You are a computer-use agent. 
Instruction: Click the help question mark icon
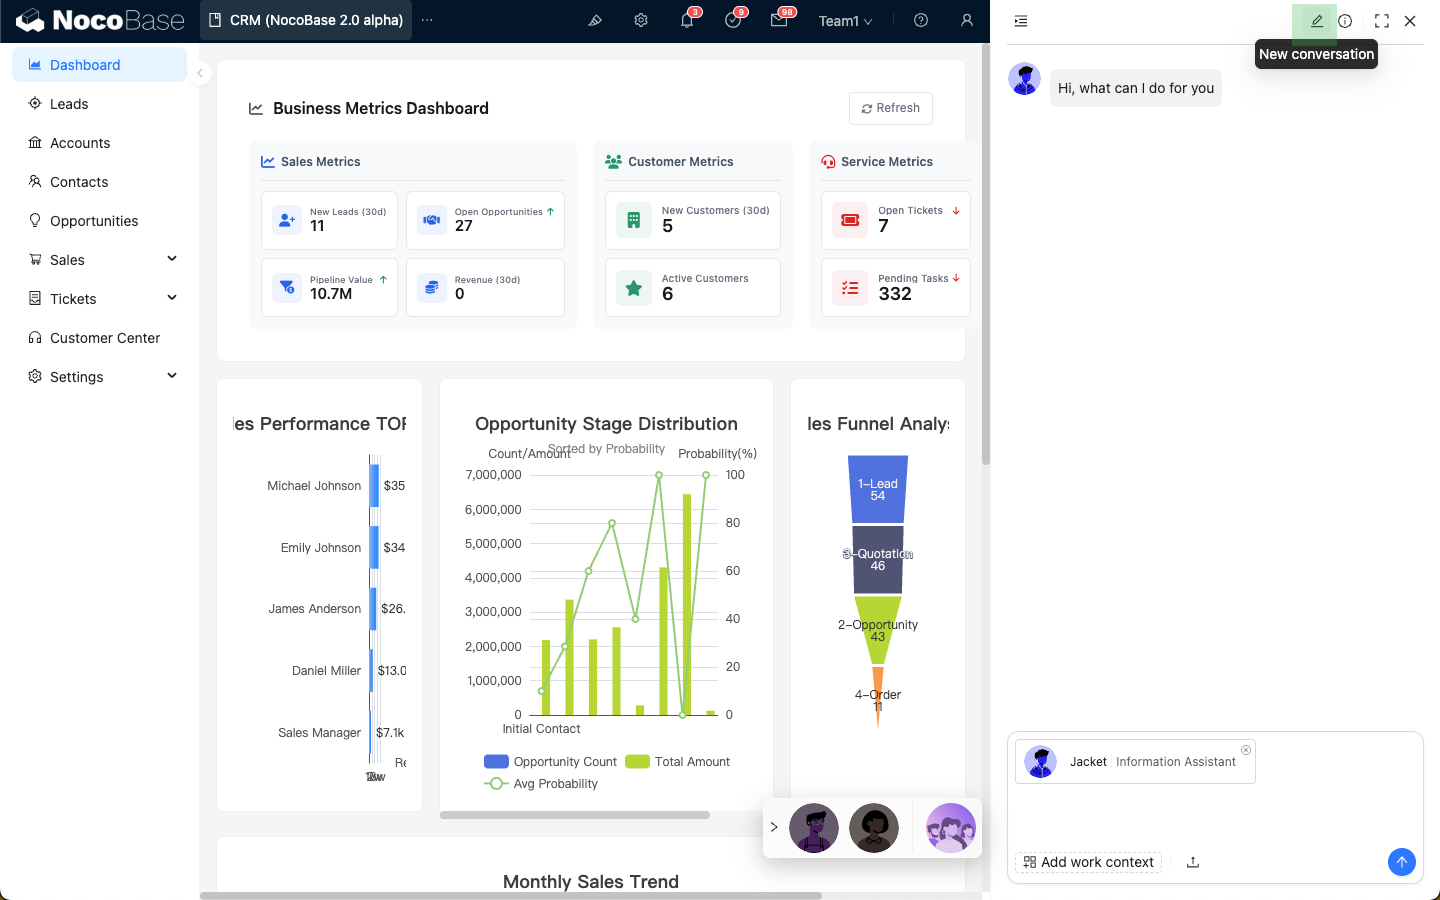[921, 21]
